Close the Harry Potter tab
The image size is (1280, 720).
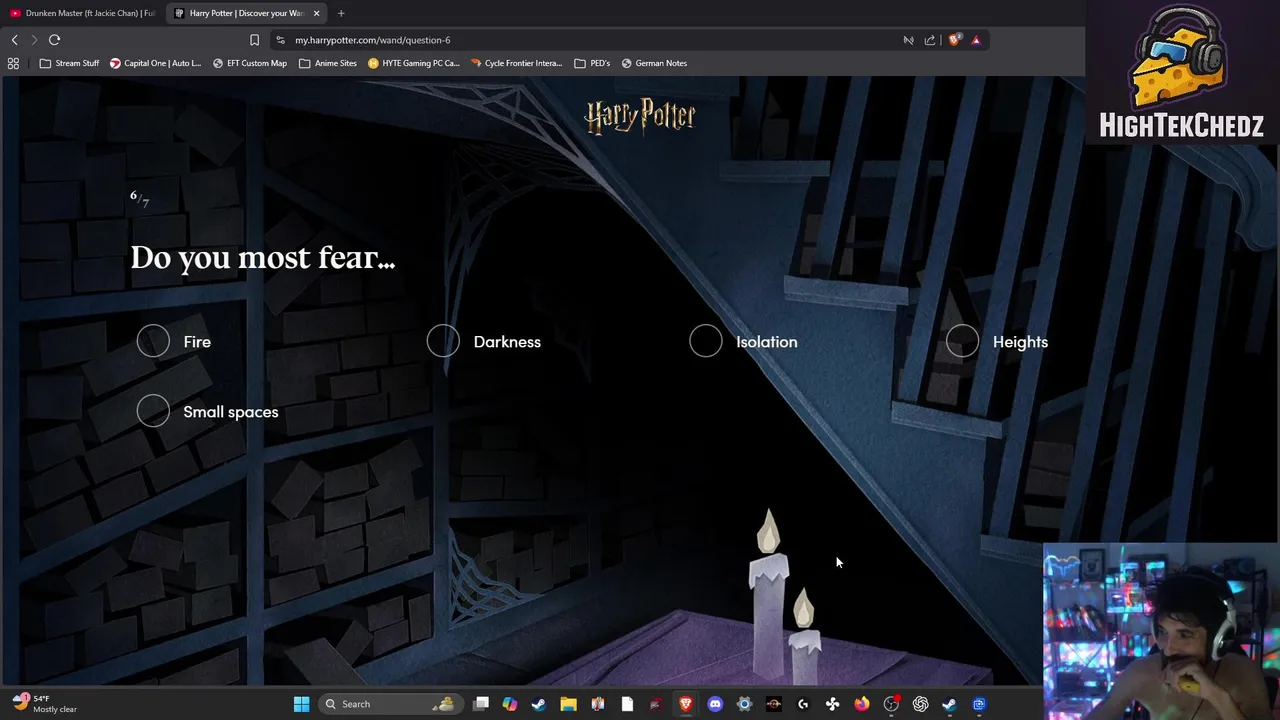pos(317,13)
